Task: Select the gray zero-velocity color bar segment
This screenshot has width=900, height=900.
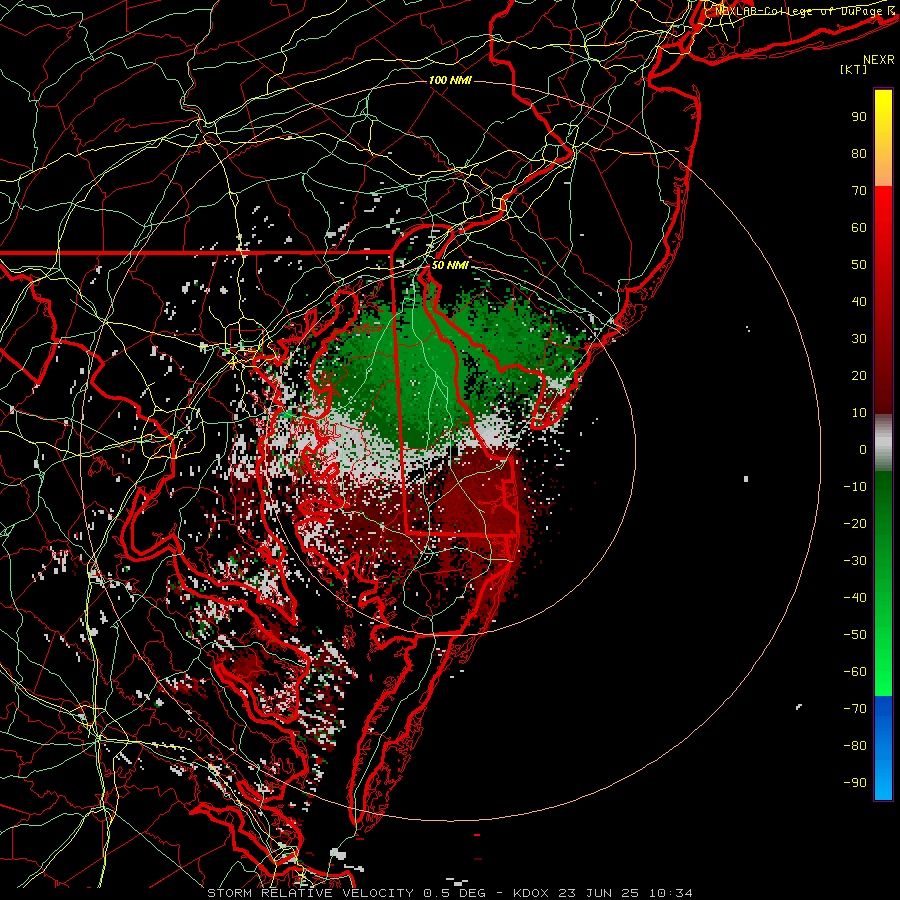Action: (883, 443)
